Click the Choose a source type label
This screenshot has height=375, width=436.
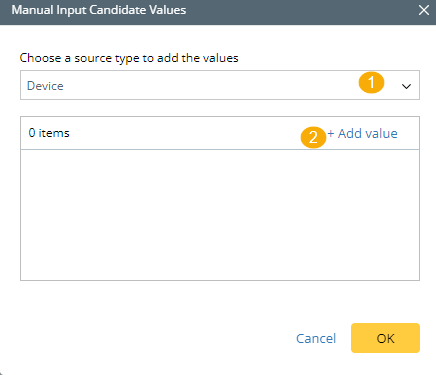coord(129,58)
